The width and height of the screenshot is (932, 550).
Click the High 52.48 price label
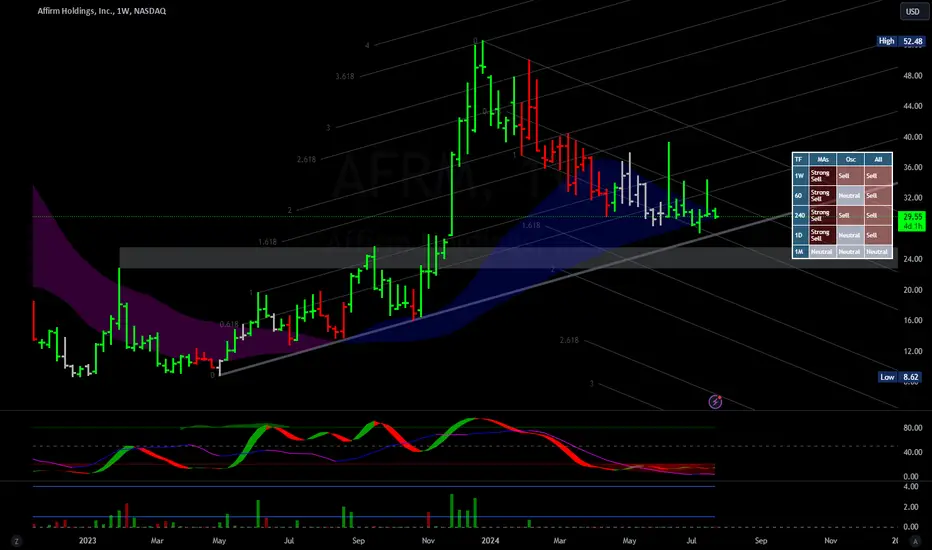901,41
